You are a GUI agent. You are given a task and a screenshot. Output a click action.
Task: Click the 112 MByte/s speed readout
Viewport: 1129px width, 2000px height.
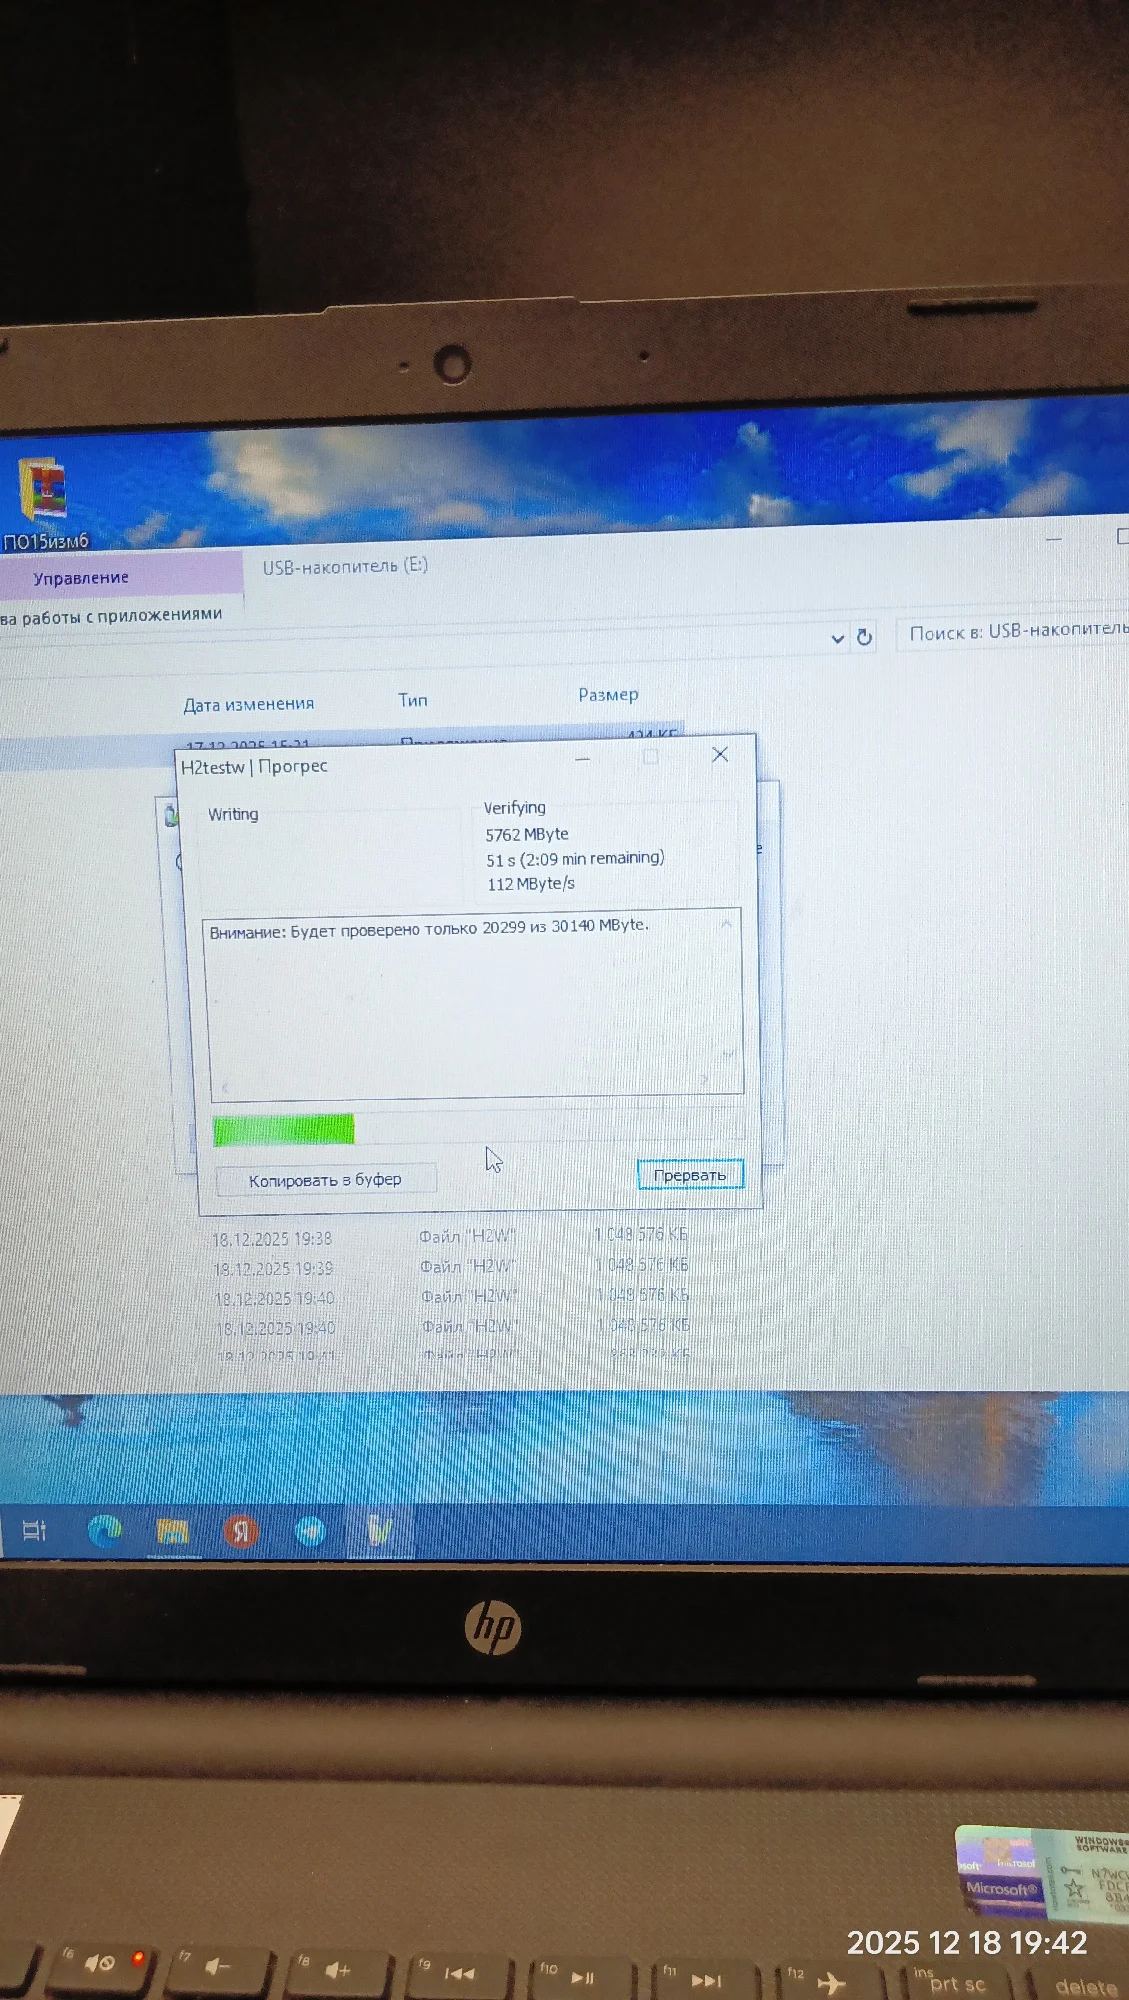pyautogui.click(x=531, y=884)
